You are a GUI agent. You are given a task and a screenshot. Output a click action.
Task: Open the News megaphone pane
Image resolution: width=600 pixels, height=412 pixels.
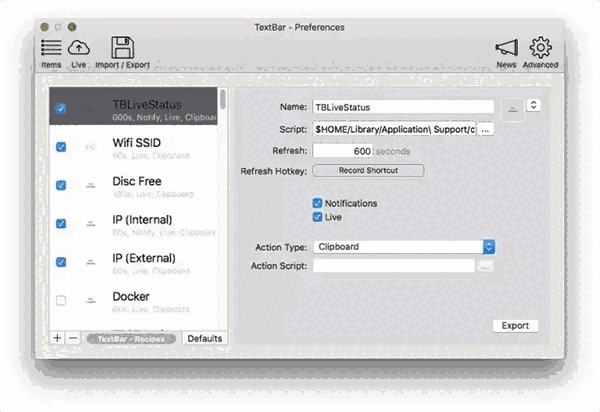point(506,54)
